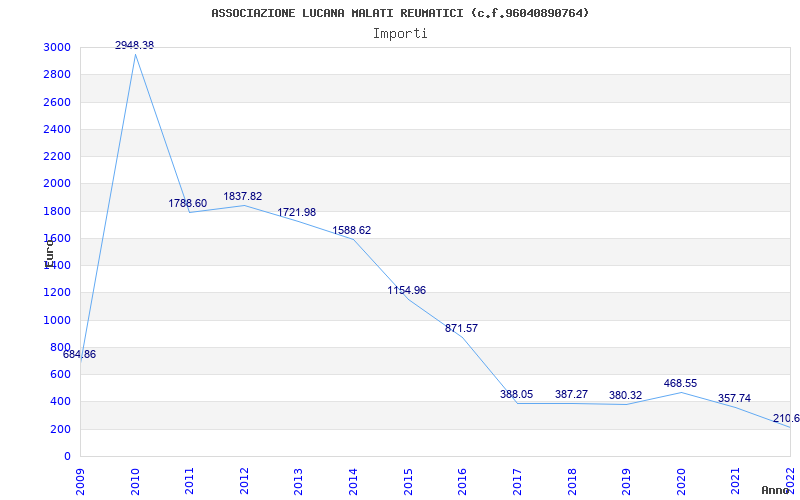Select the 1588.62 data label
This screenshot has width=800, height=500.
coord(352,231)
